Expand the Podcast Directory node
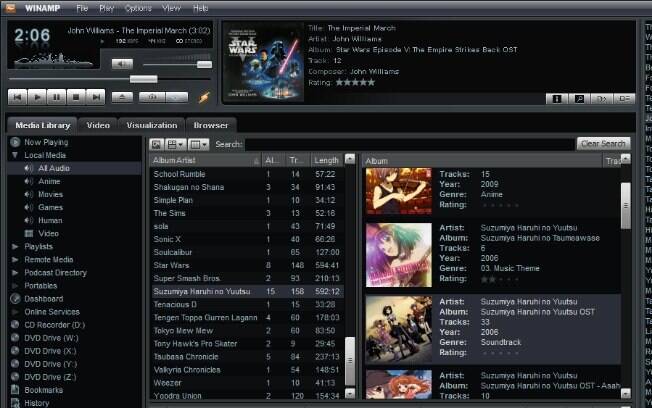This screenshot has height=408, width=652. [15, 273]
